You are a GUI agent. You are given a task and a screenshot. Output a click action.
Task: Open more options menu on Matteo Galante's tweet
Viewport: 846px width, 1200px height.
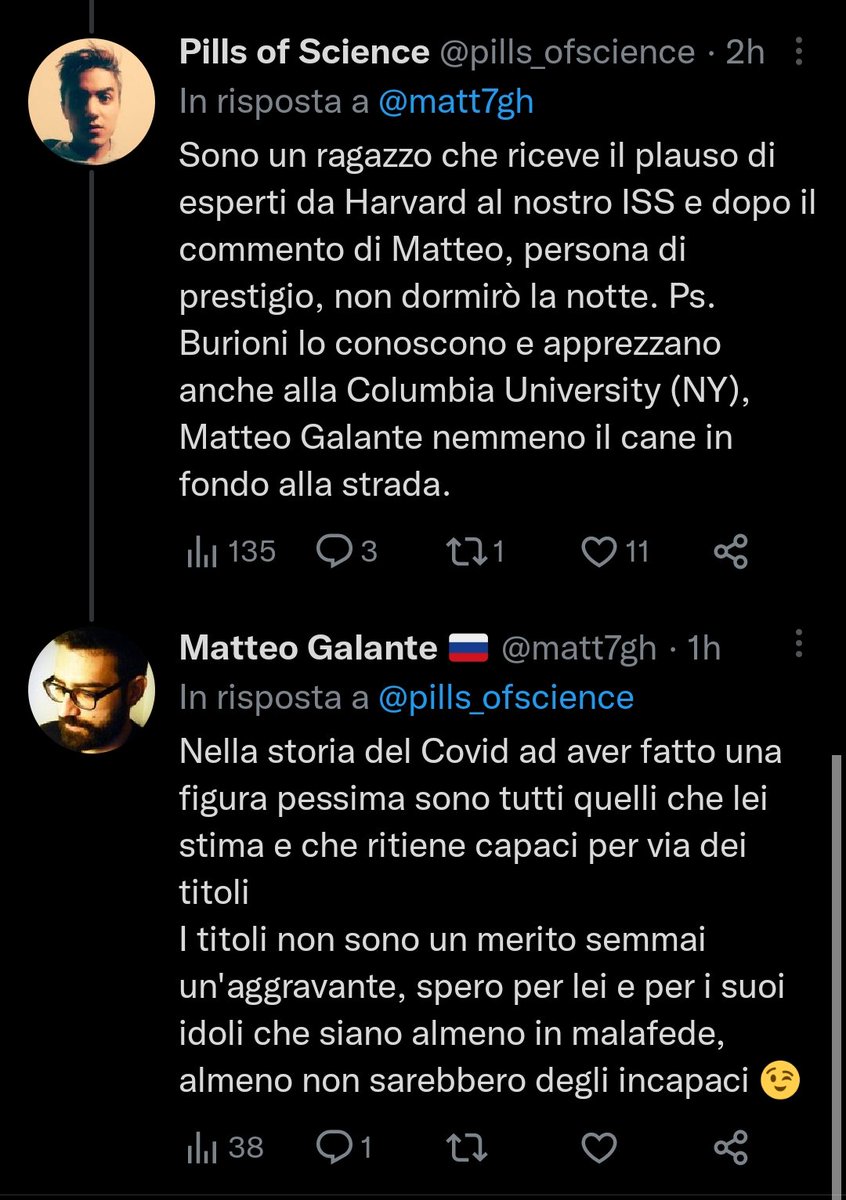tap(801, 647)
